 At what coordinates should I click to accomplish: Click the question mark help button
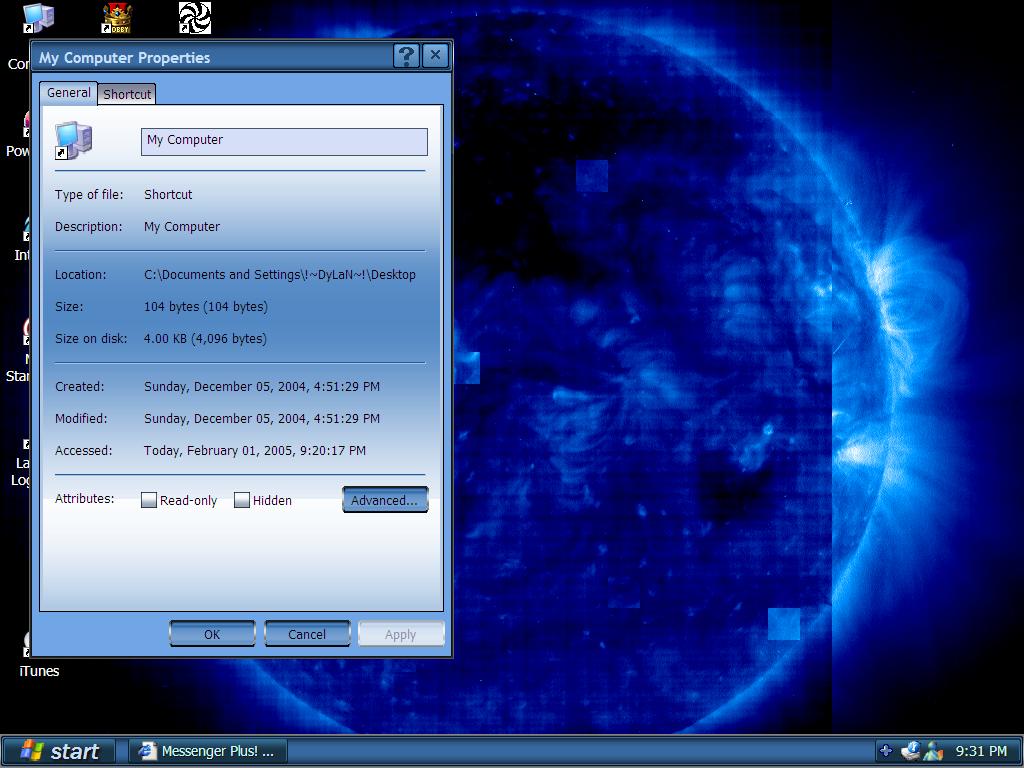point(405,56)
